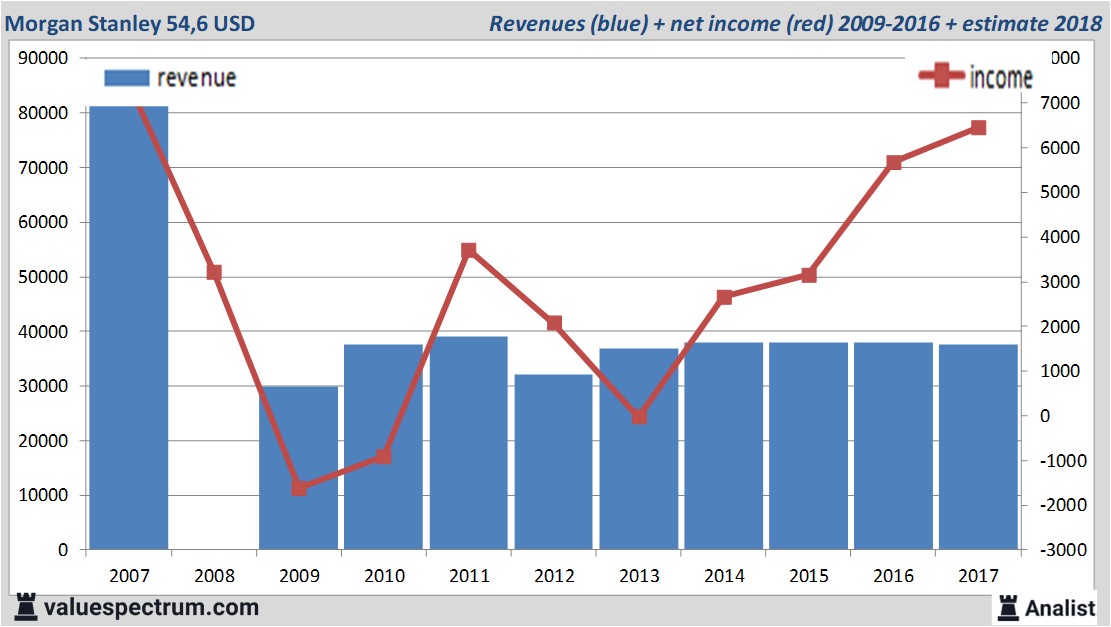Click the "2016" x-axis label

click(893, 575)
